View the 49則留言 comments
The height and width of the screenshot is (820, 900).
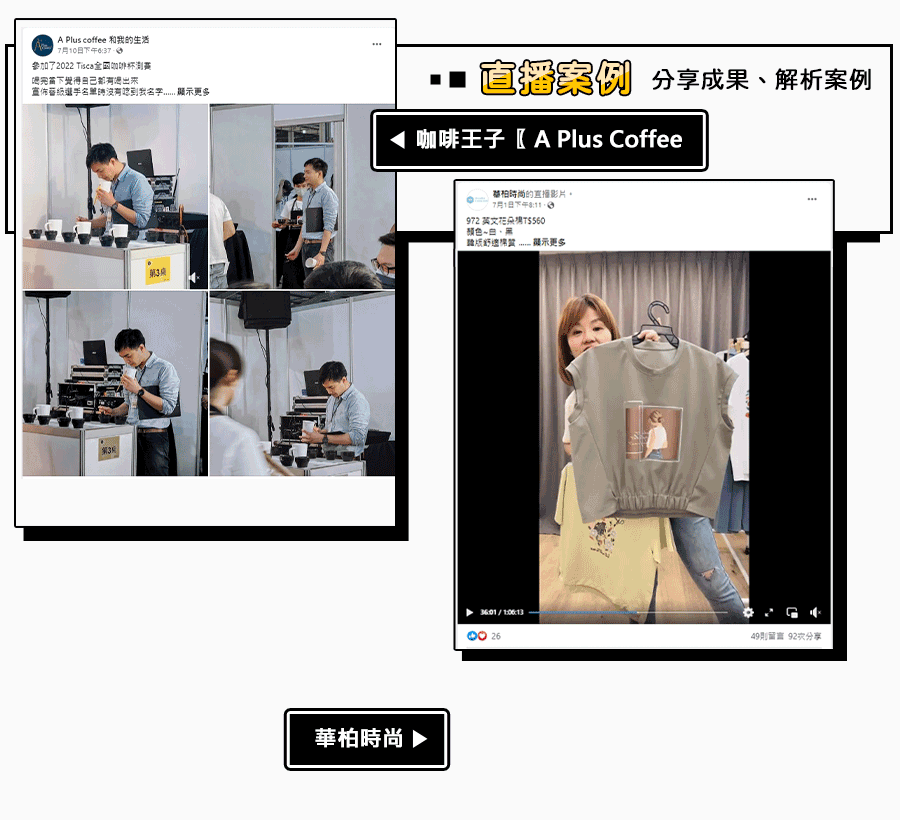click(766, 636)
